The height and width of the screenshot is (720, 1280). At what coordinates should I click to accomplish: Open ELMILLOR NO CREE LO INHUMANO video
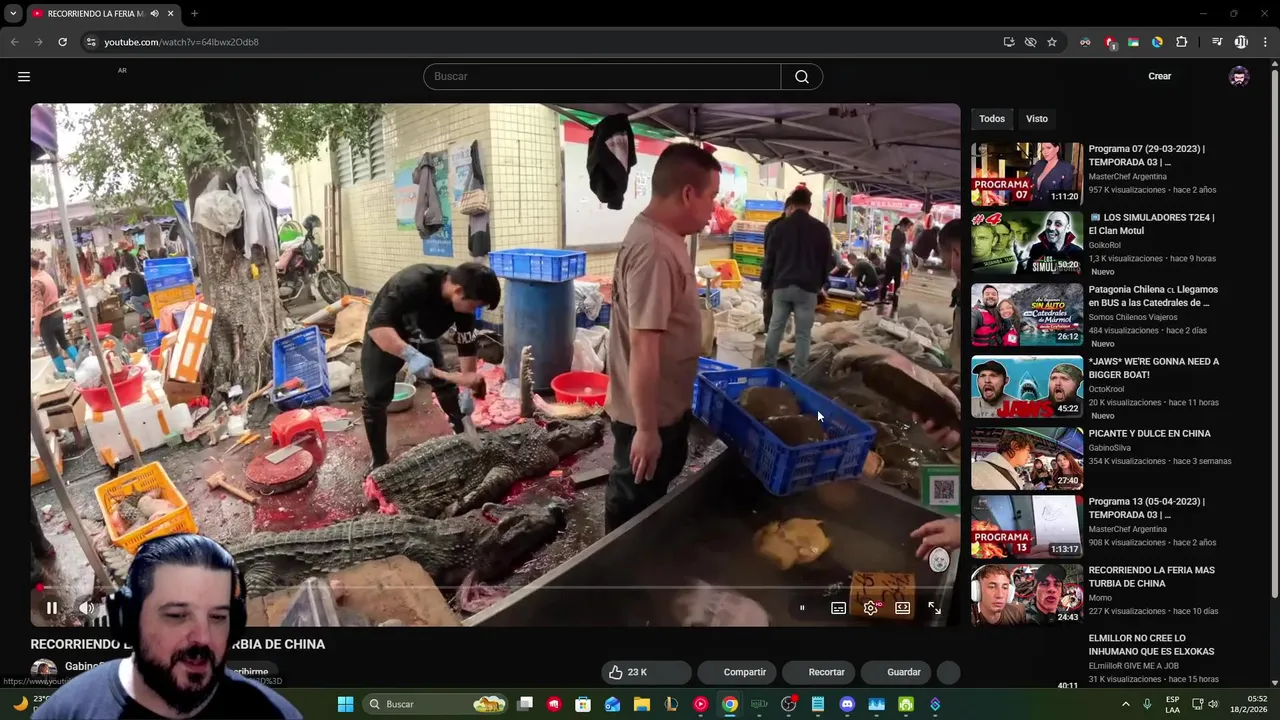pos(1151,644)
